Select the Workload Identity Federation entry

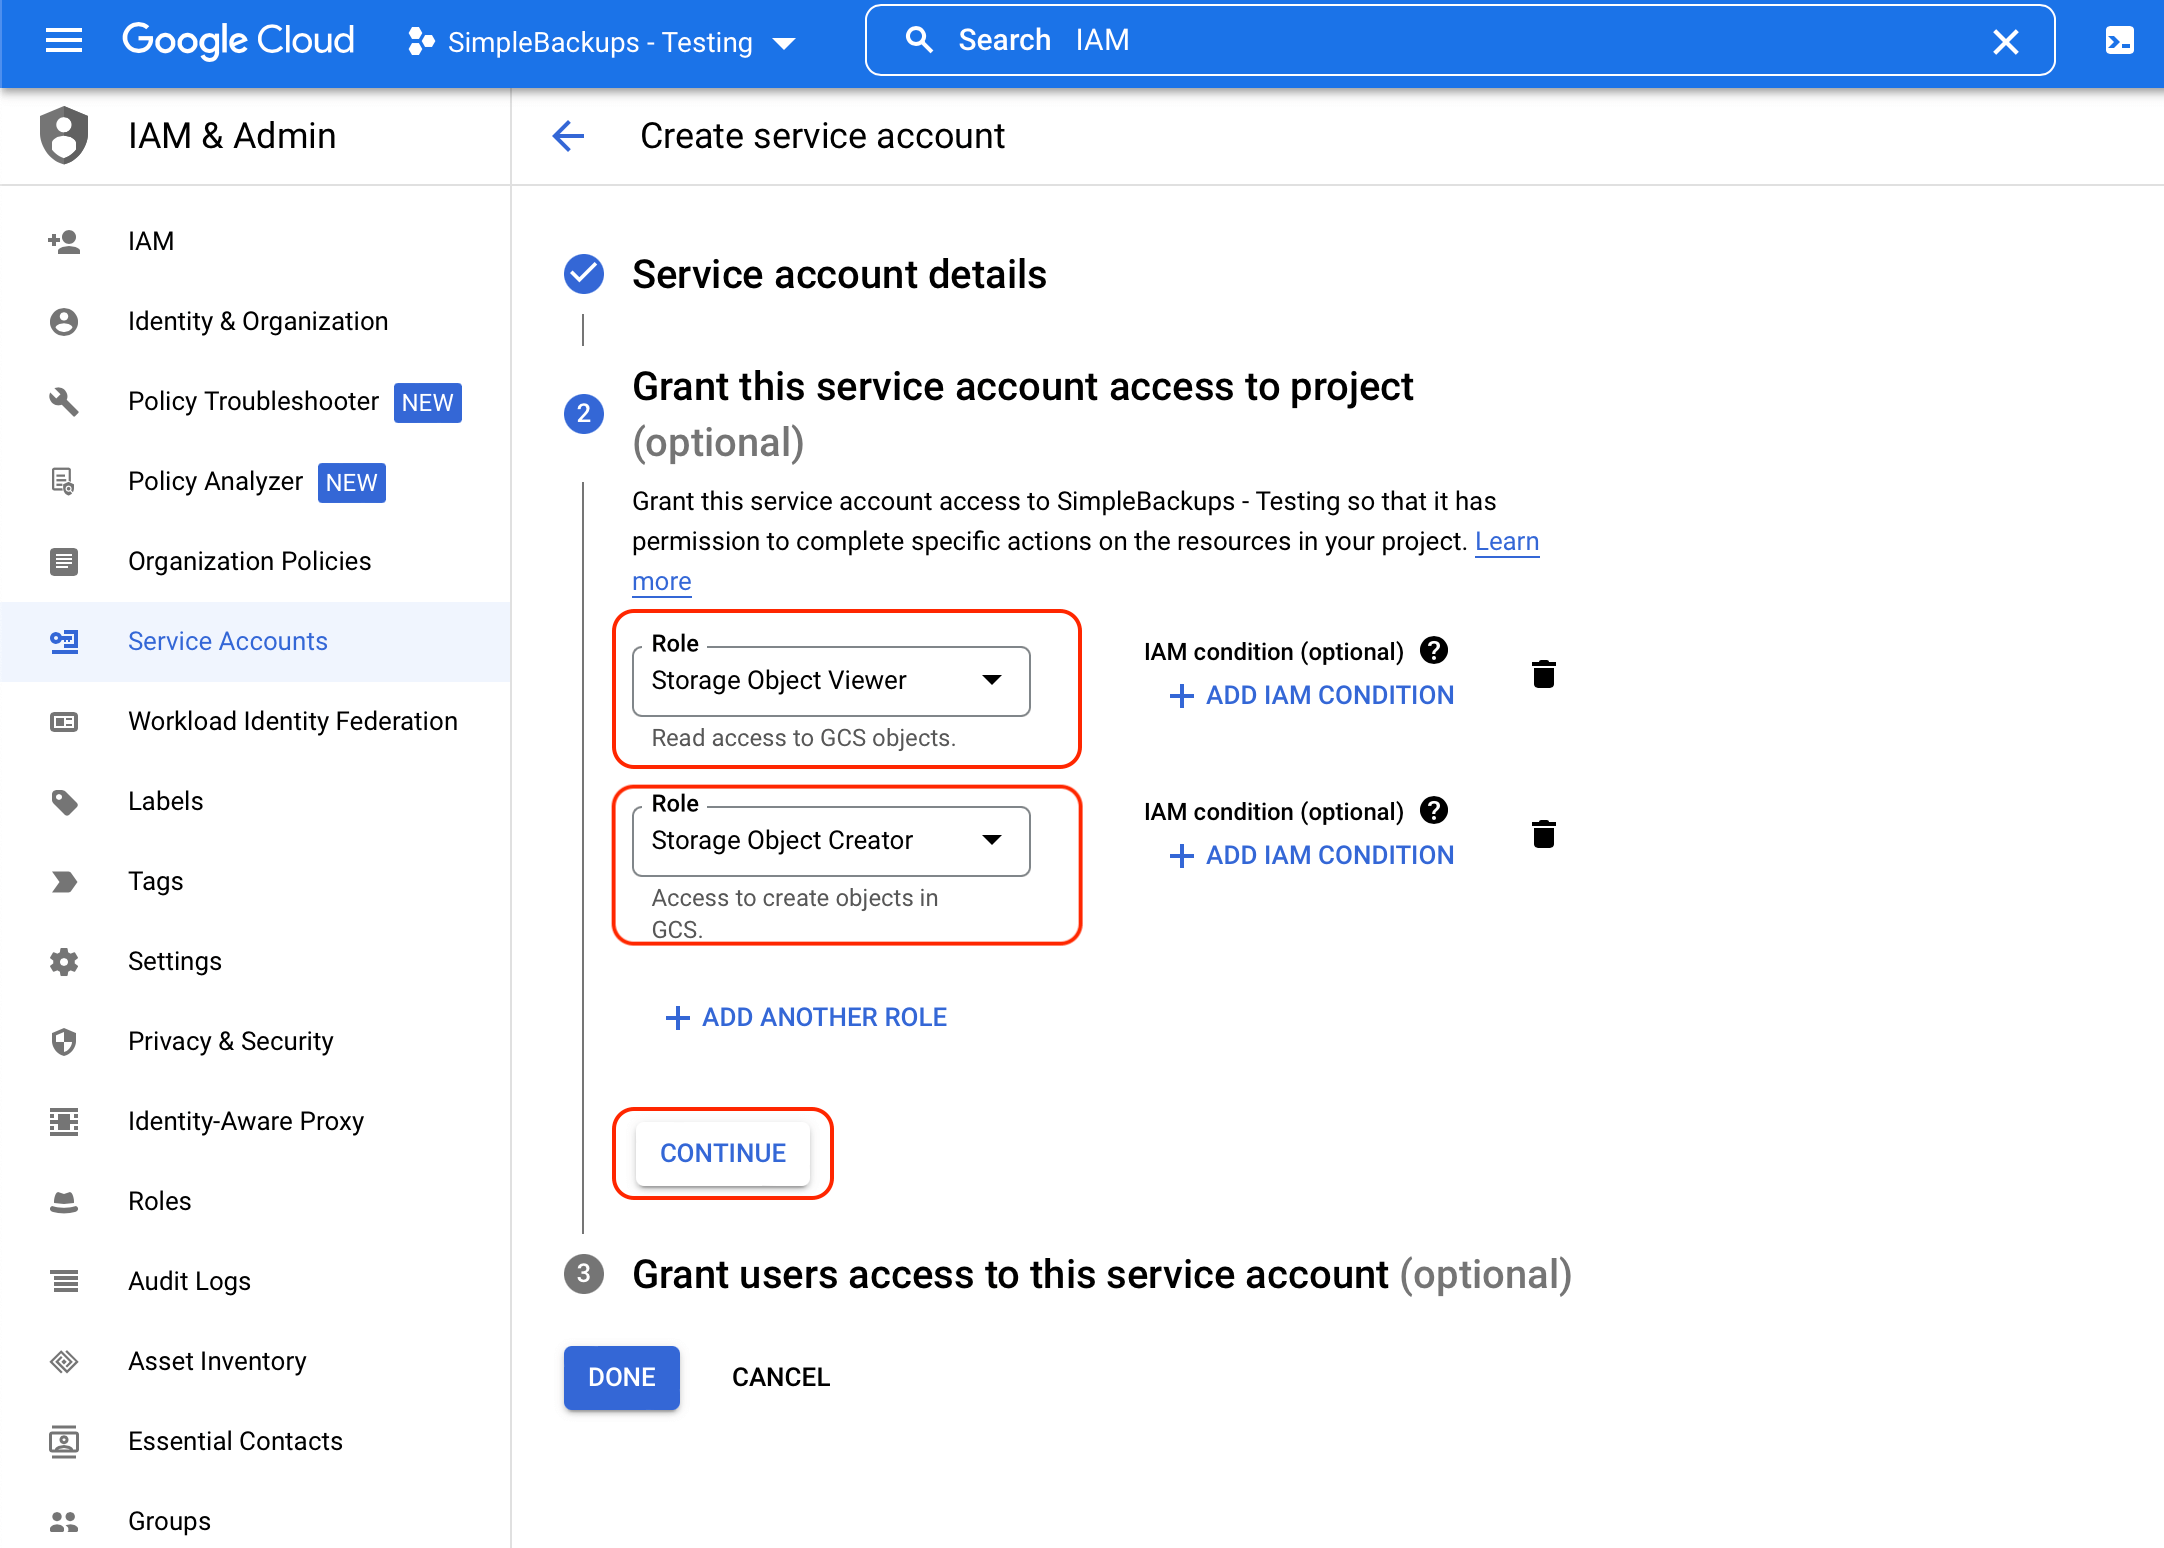(292, 720)
